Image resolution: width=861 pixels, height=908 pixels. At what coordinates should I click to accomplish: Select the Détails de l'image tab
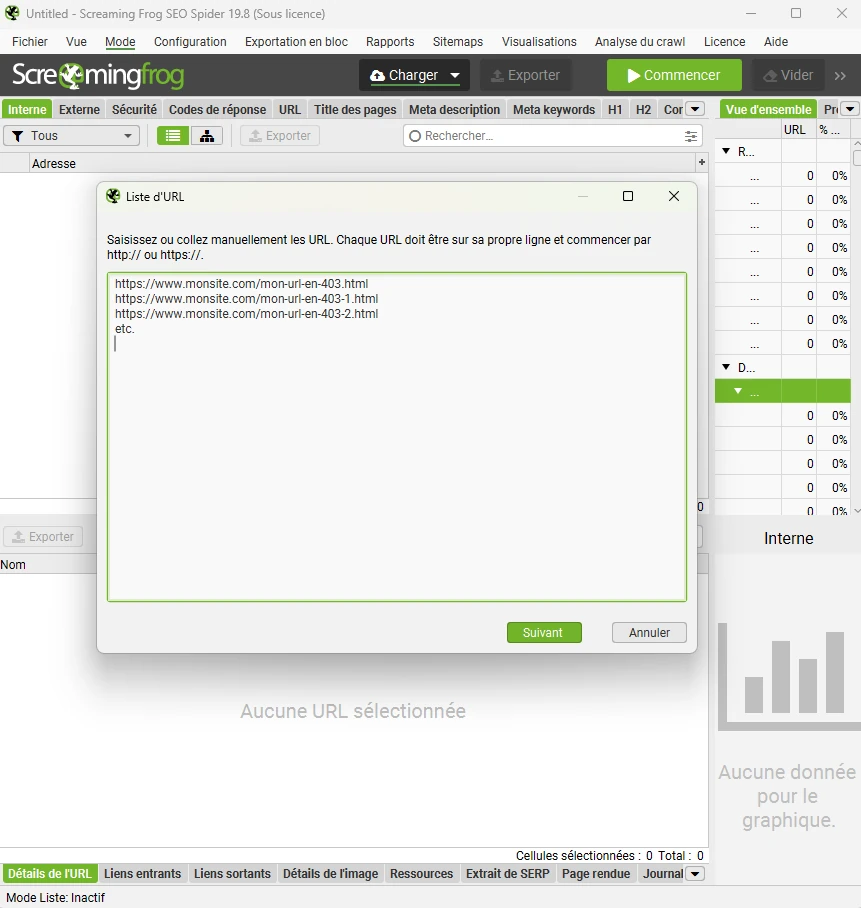click(x=330, y=874)
